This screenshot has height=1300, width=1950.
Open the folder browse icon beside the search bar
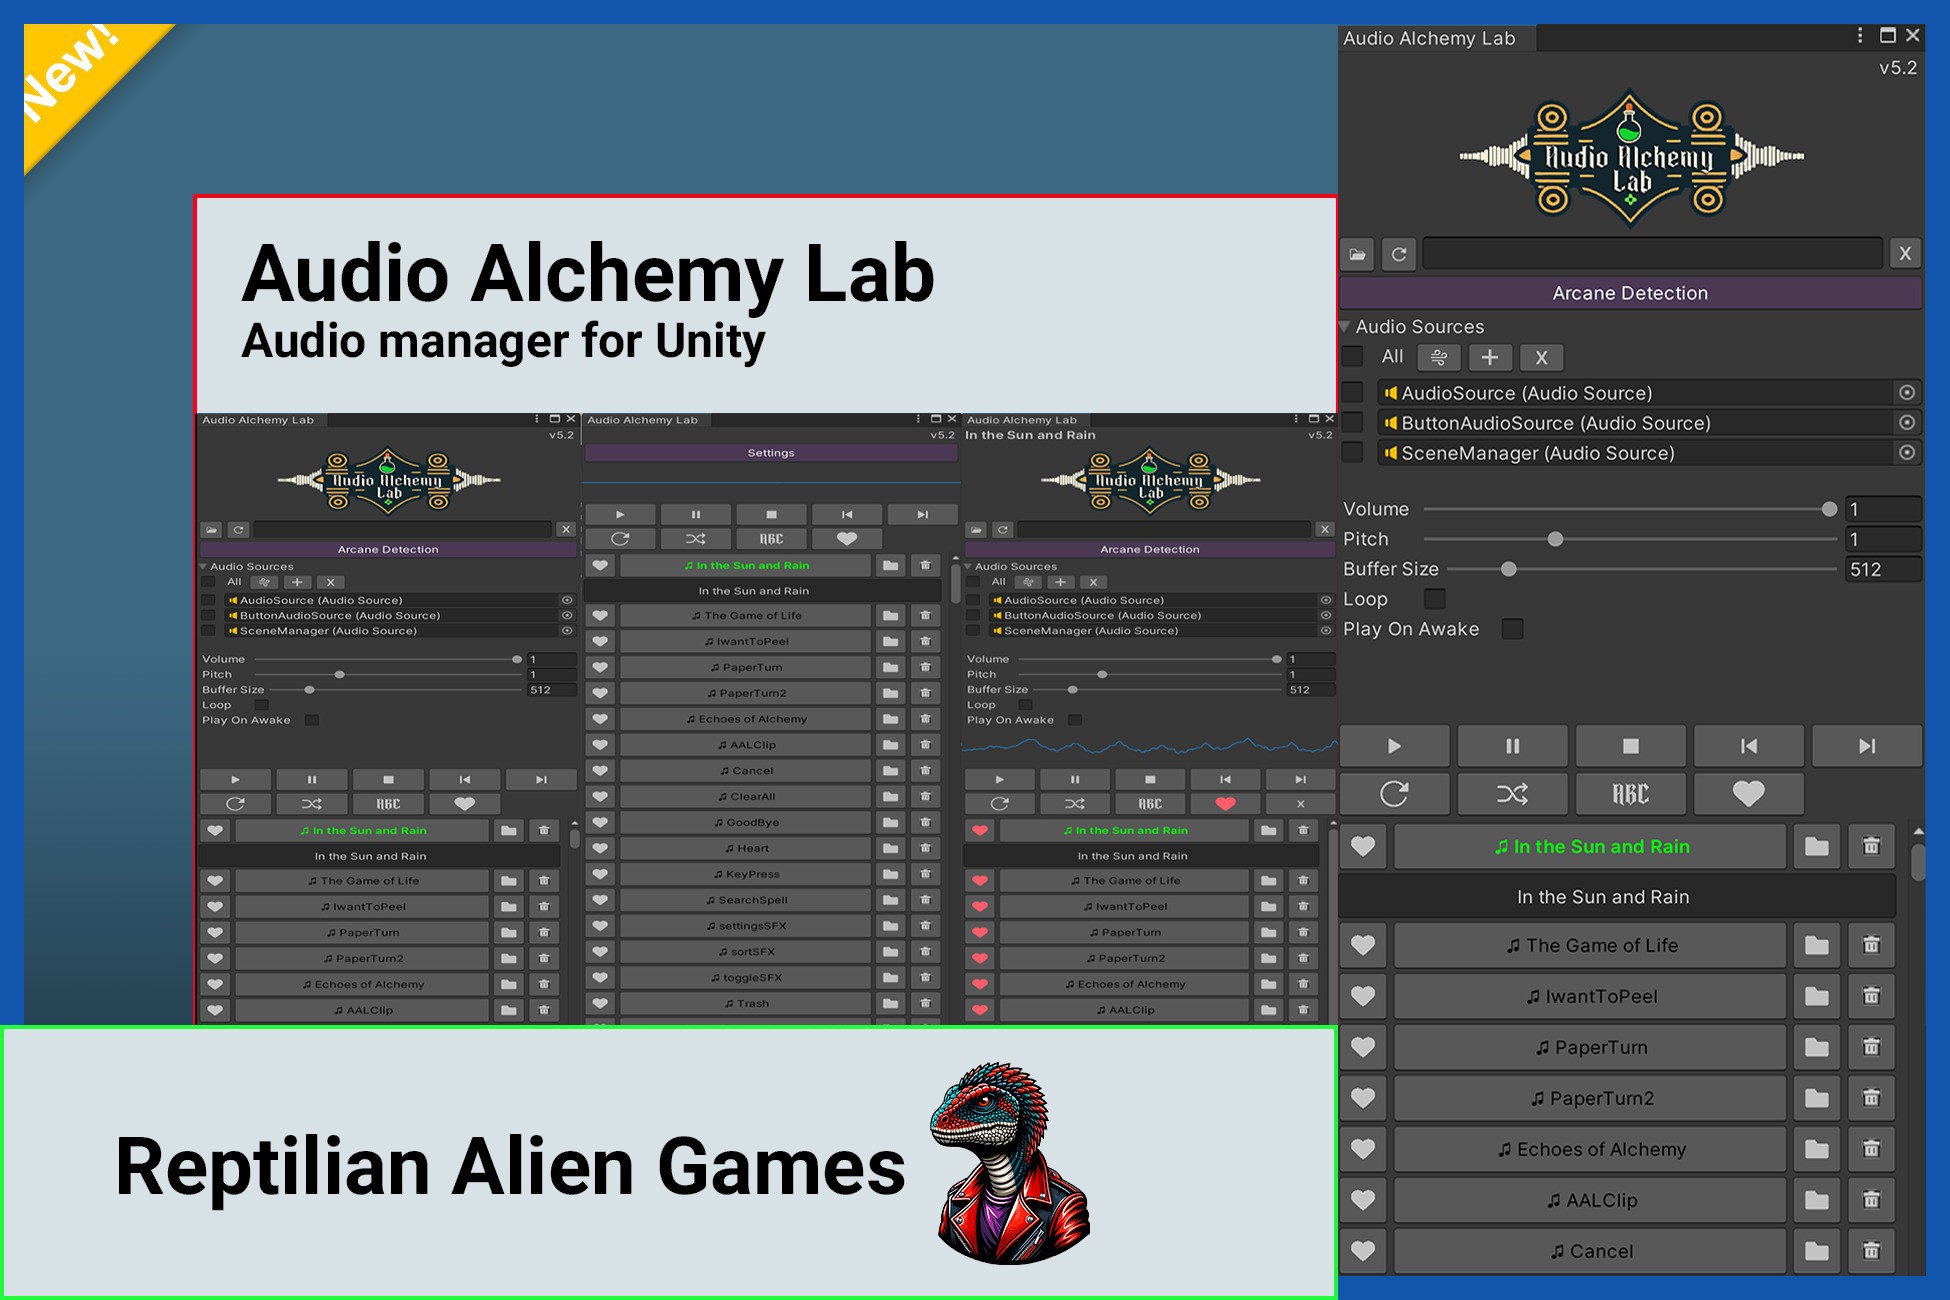1358,254
